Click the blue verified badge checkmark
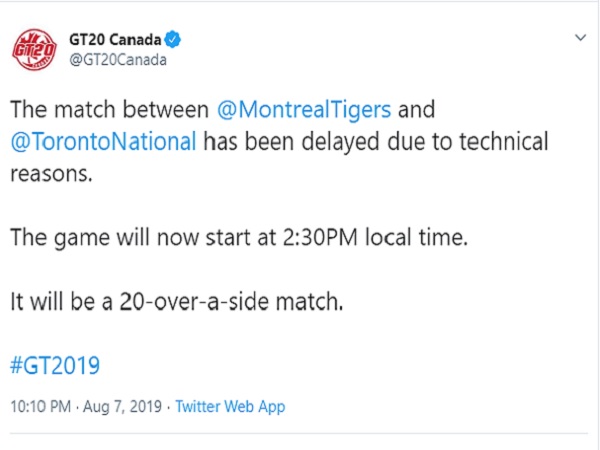Screen dimensions: 600x450 (x=173, y=40)
